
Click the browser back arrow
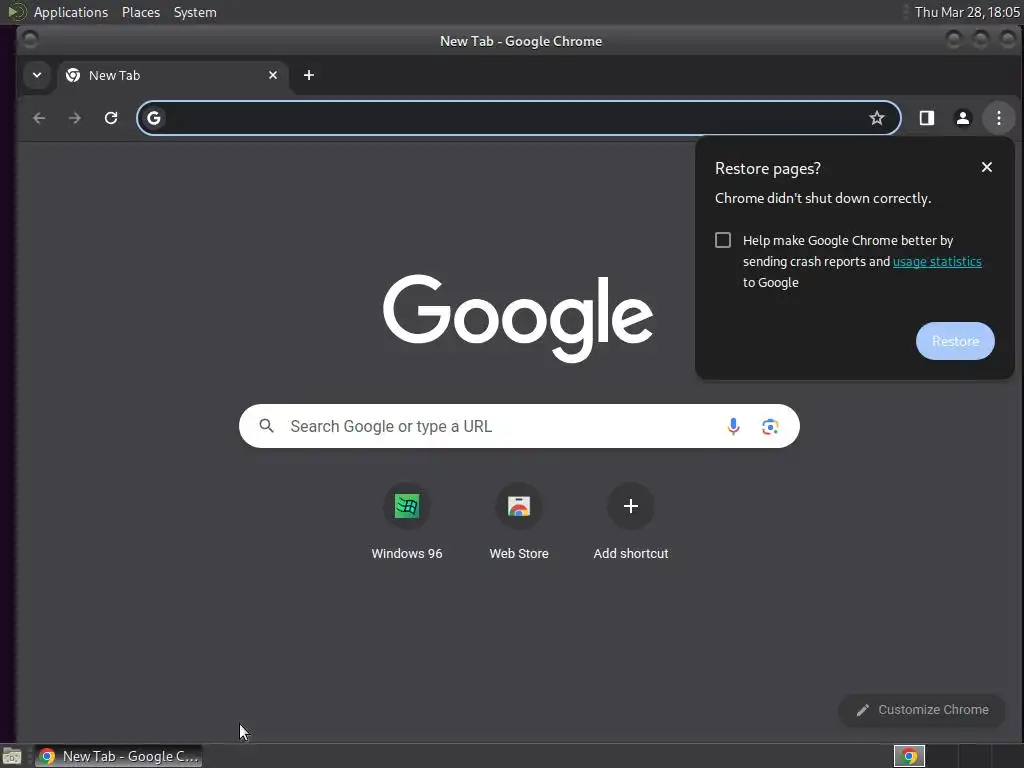(x=39, y=118)
